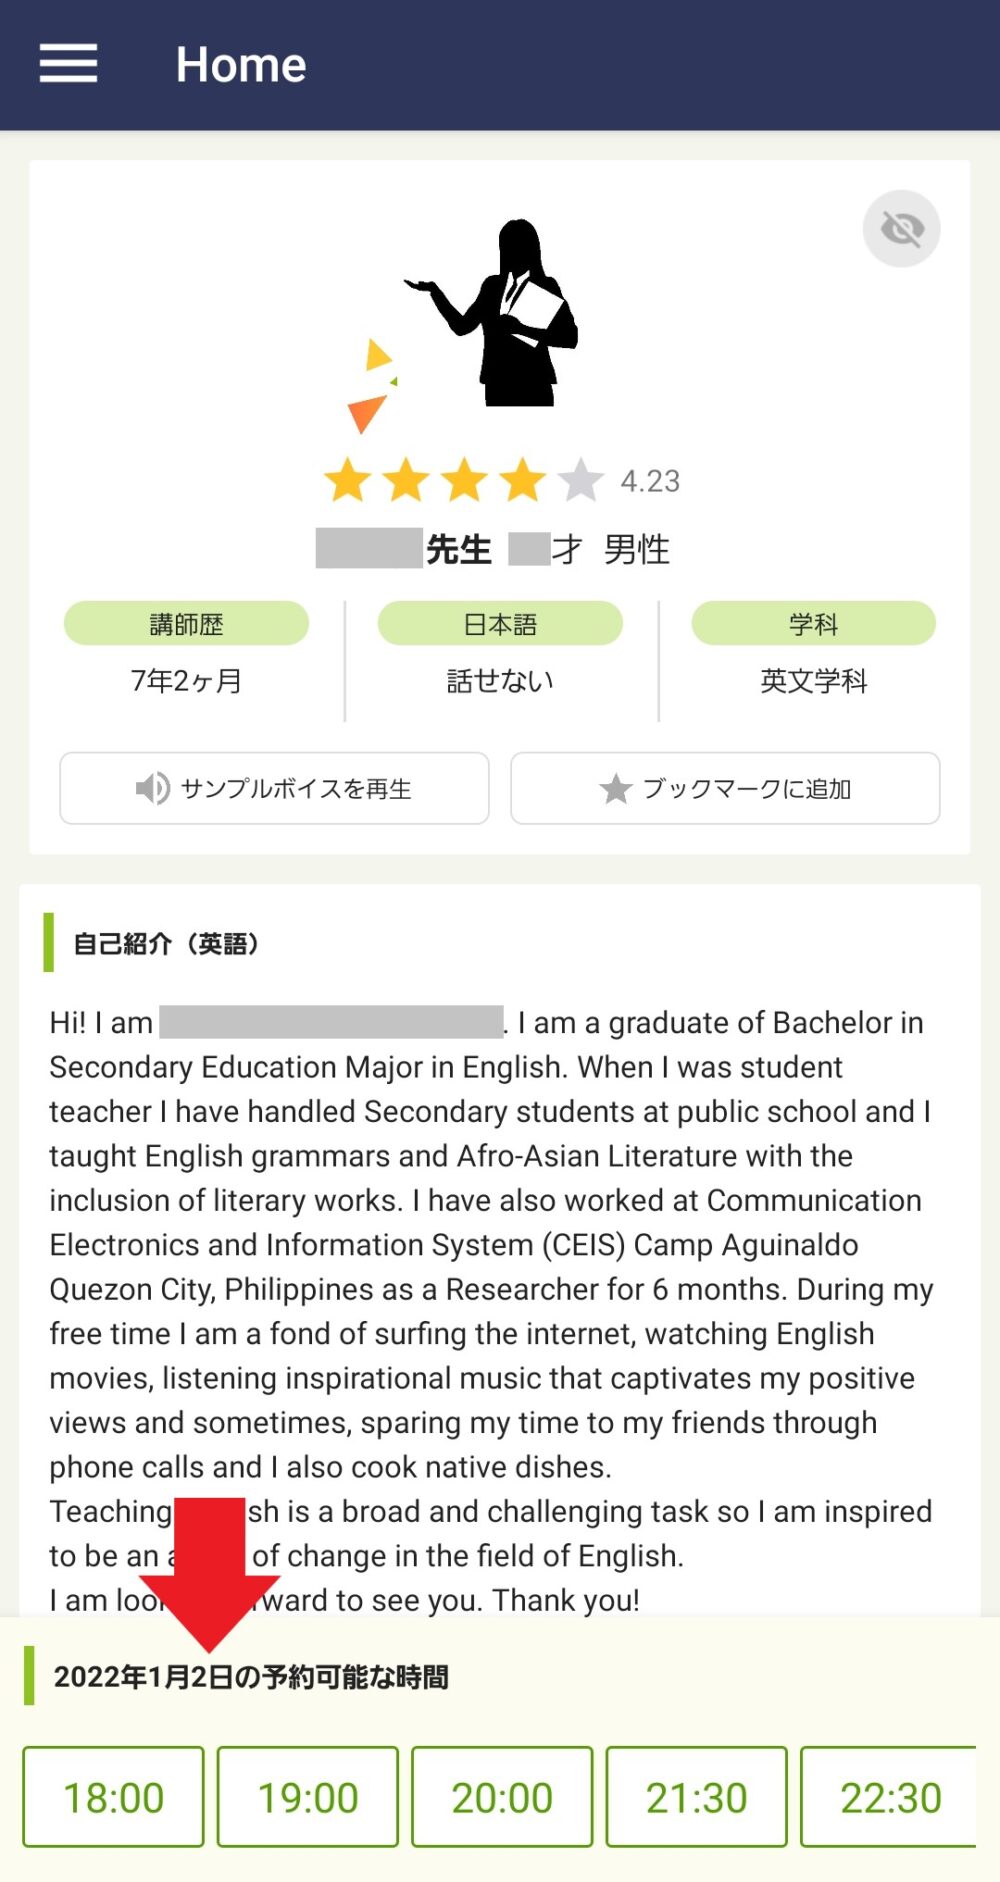Viewport: 1000px width, 1882px height.
Task: Pick the 21:30 reservation time
Action: pyautogui.click(x=696, y=1797)
